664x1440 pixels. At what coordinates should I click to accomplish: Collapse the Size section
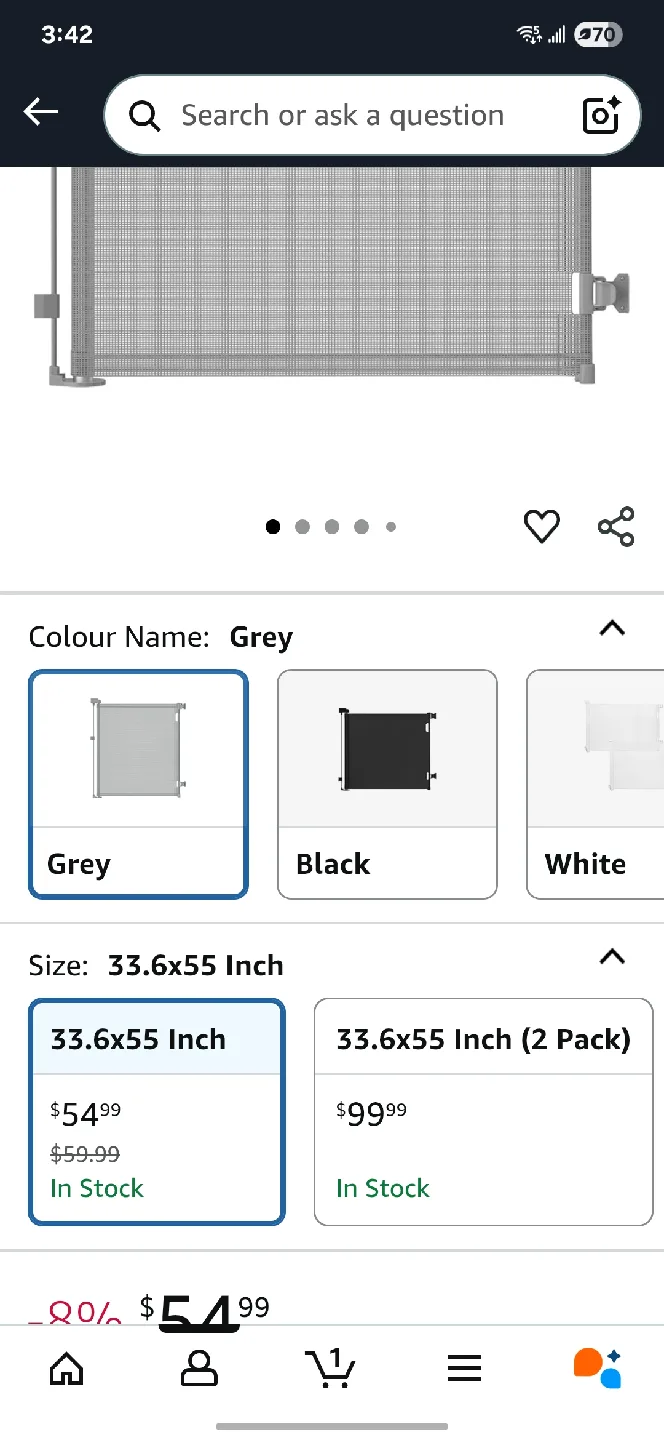(x=611, y=957)
